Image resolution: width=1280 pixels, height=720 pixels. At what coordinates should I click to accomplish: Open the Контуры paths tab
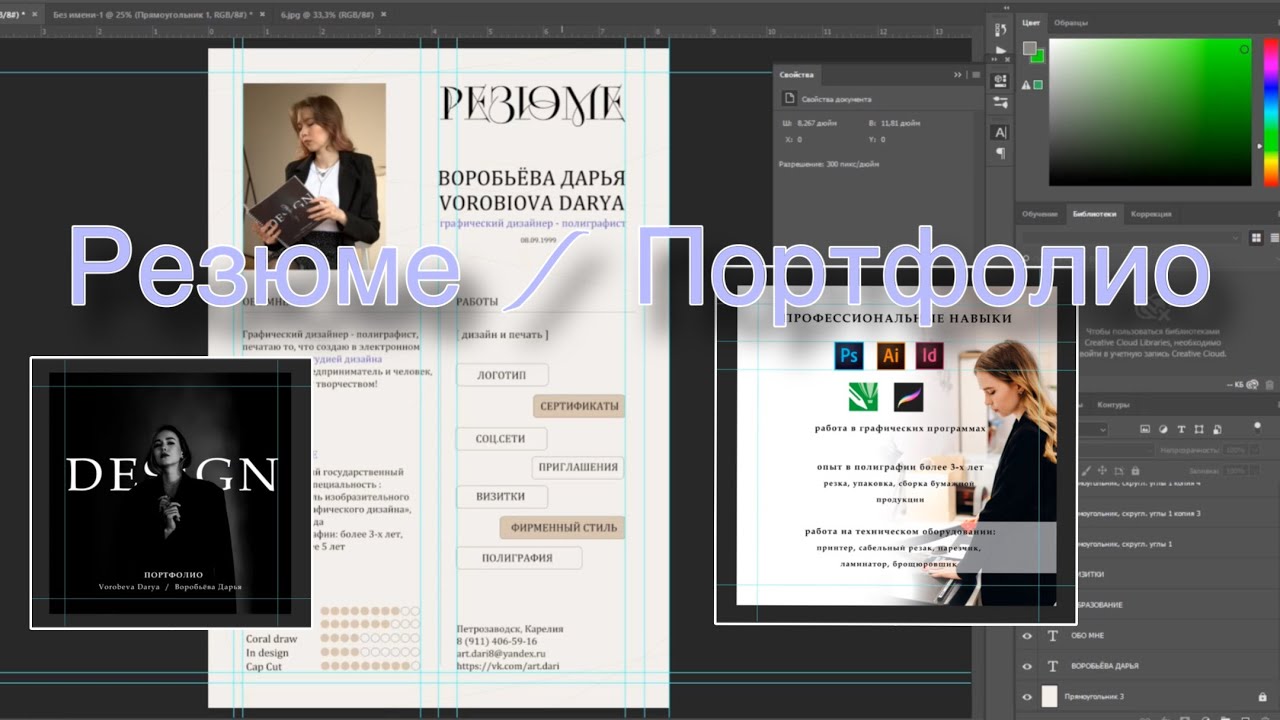point(1113,405)
